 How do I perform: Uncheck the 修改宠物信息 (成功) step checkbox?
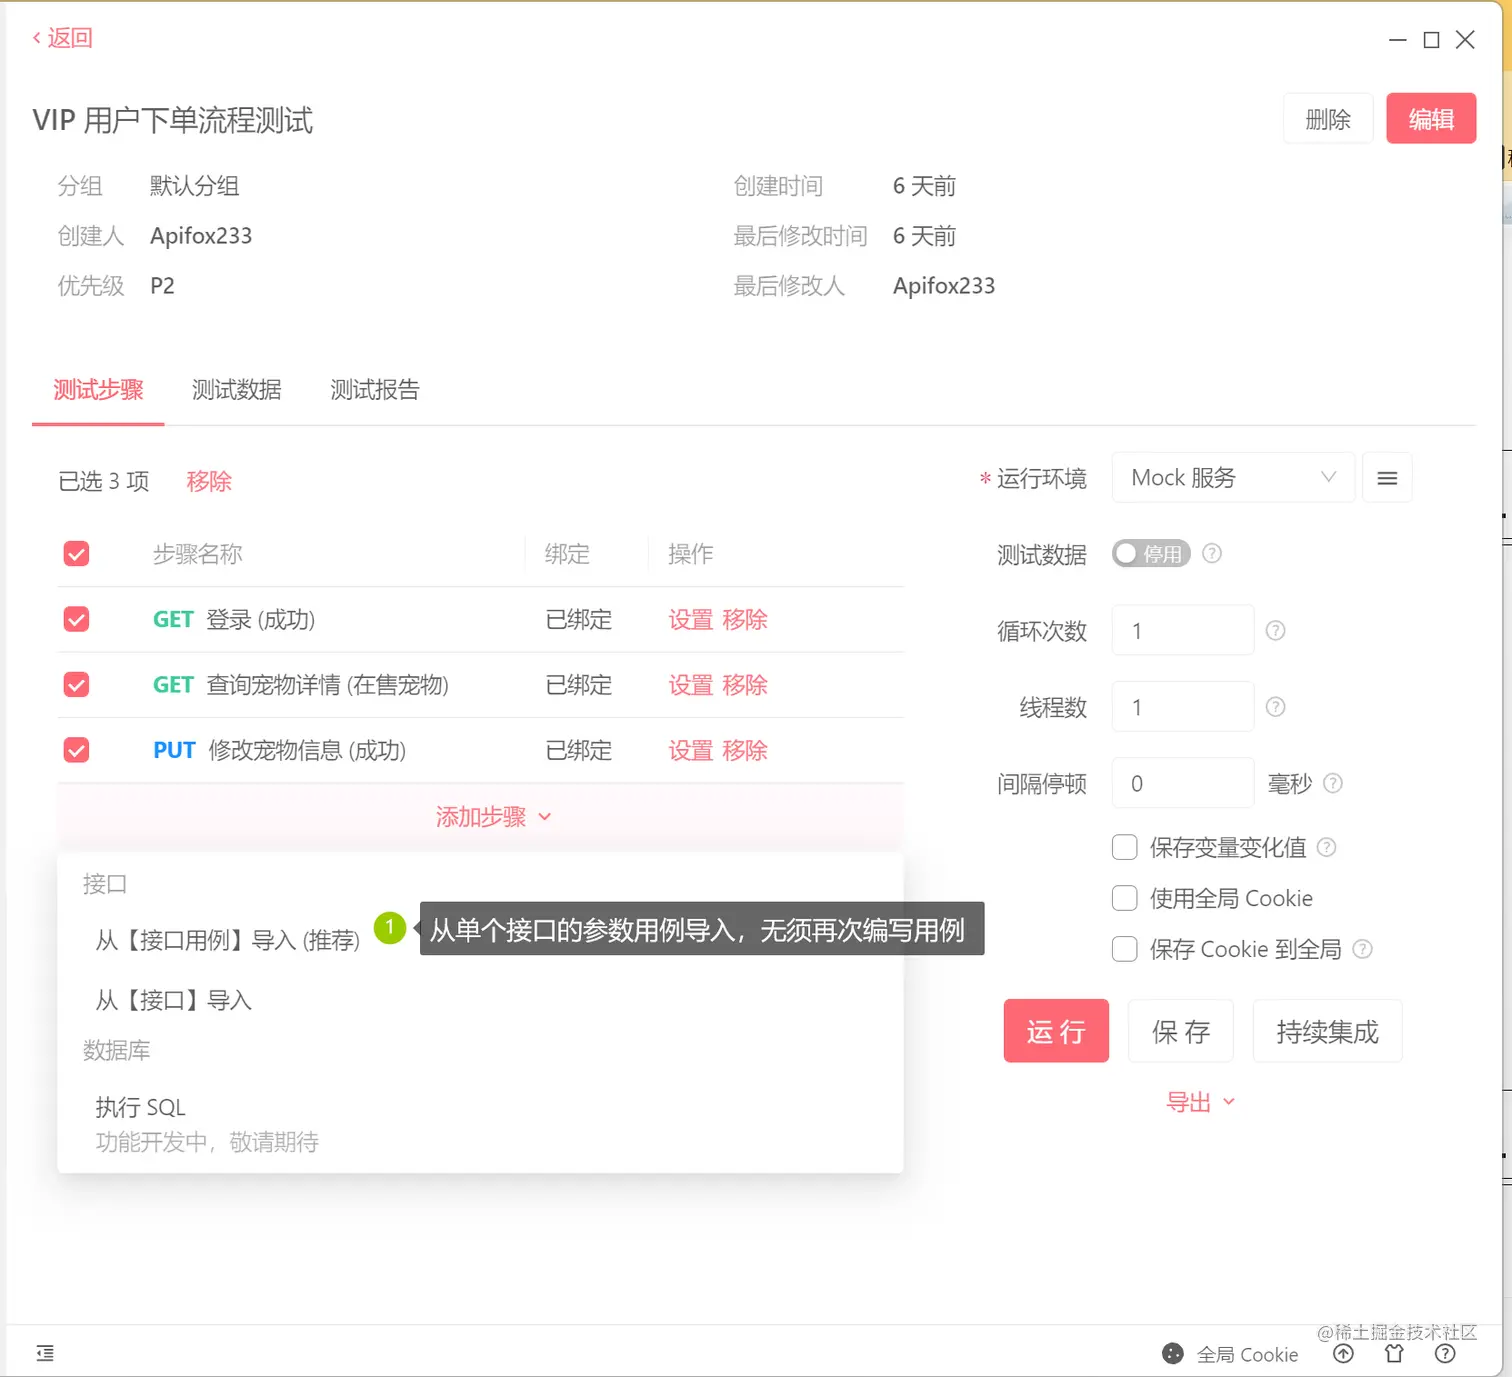[76, 750]
